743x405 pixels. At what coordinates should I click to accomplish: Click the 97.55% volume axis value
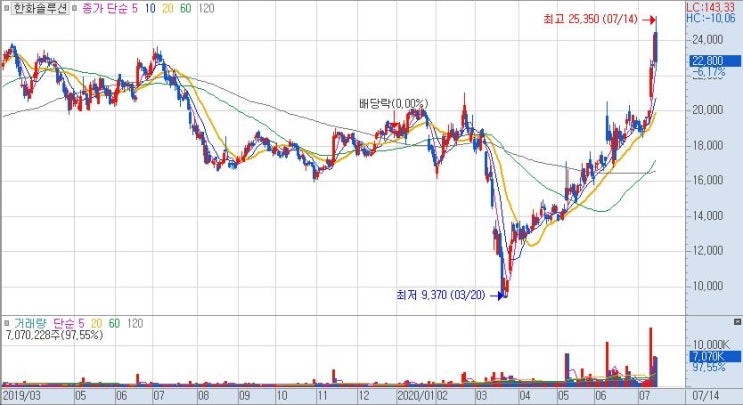pos(709,367)
